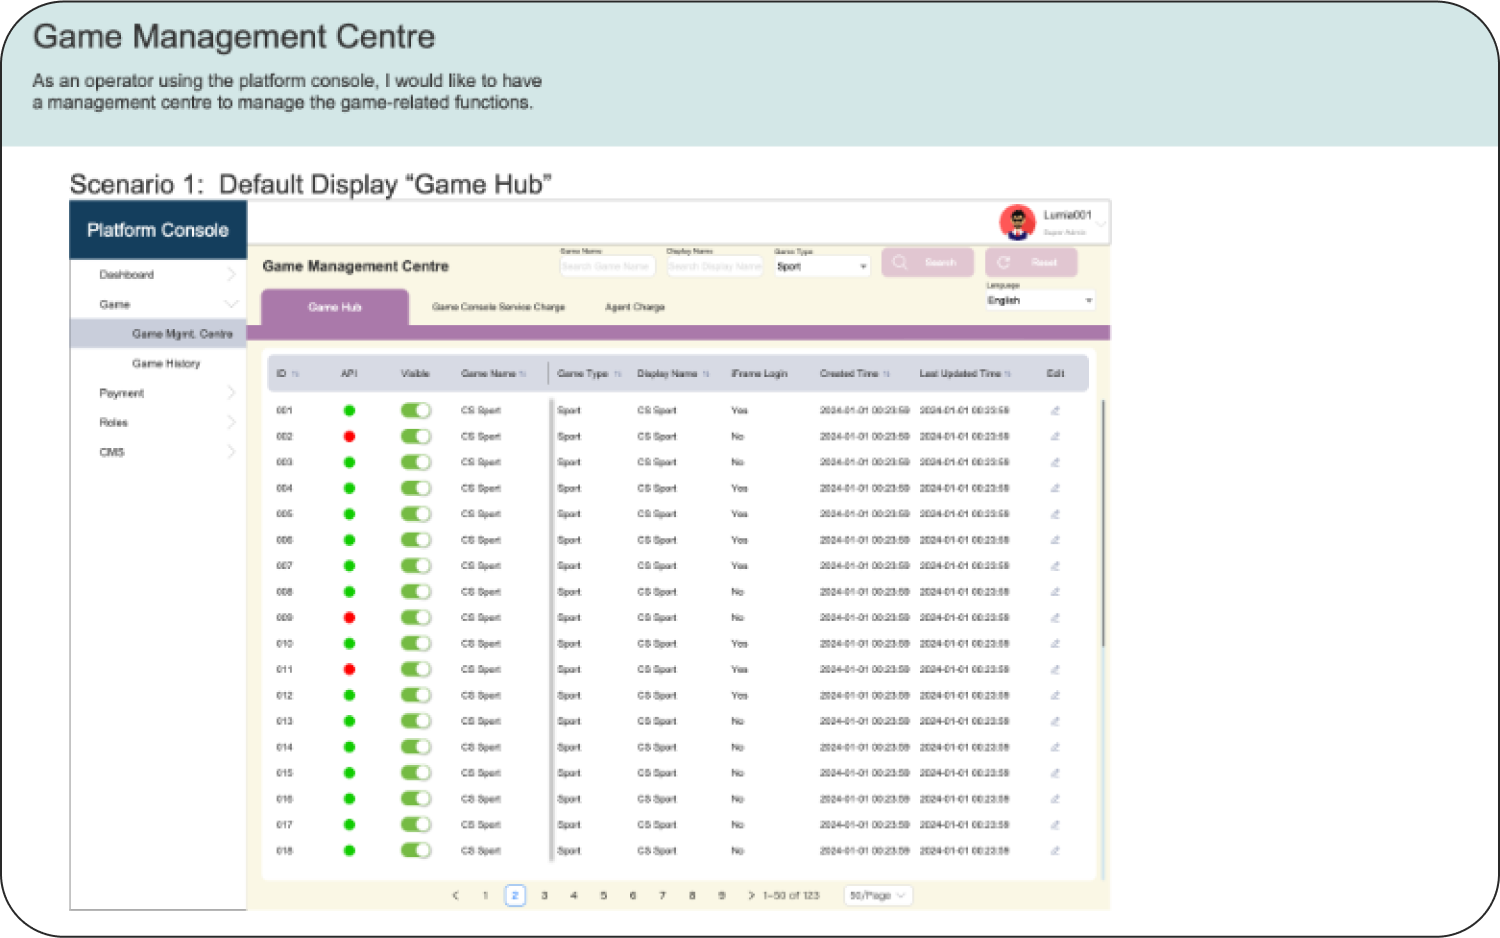Open the Language dropdown set to English
The image size is (1500, 938).
coord(1039,301)
